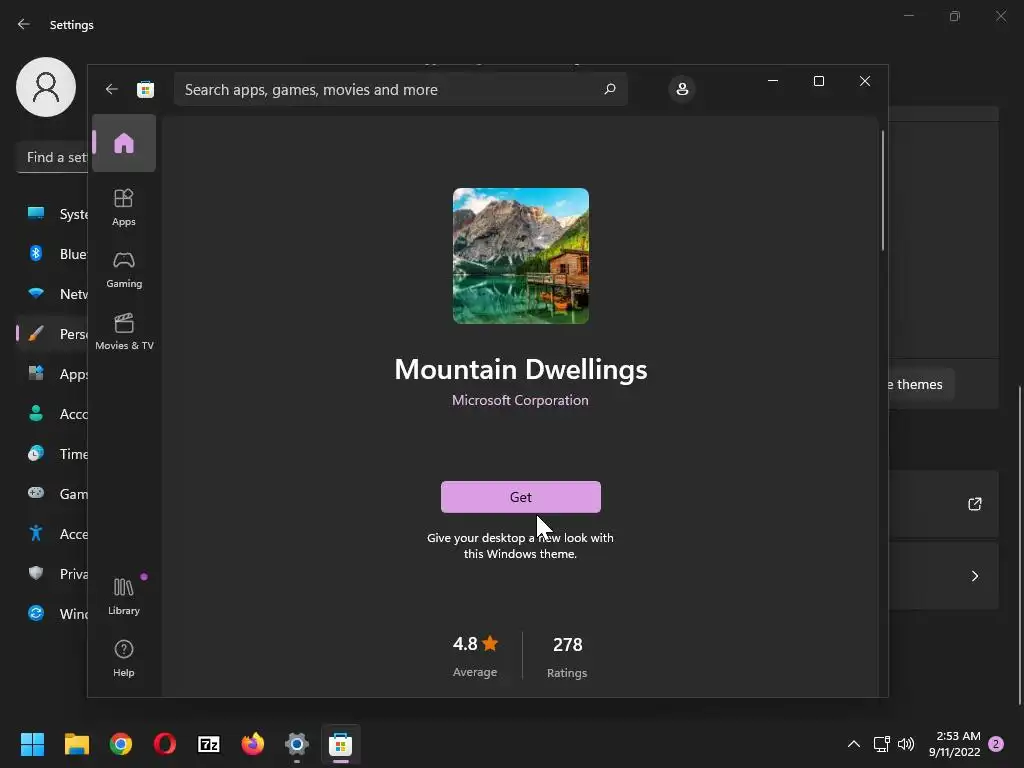Minimize the Microsoft Store window
This screenshot has height=768, width=1024.
773,81
